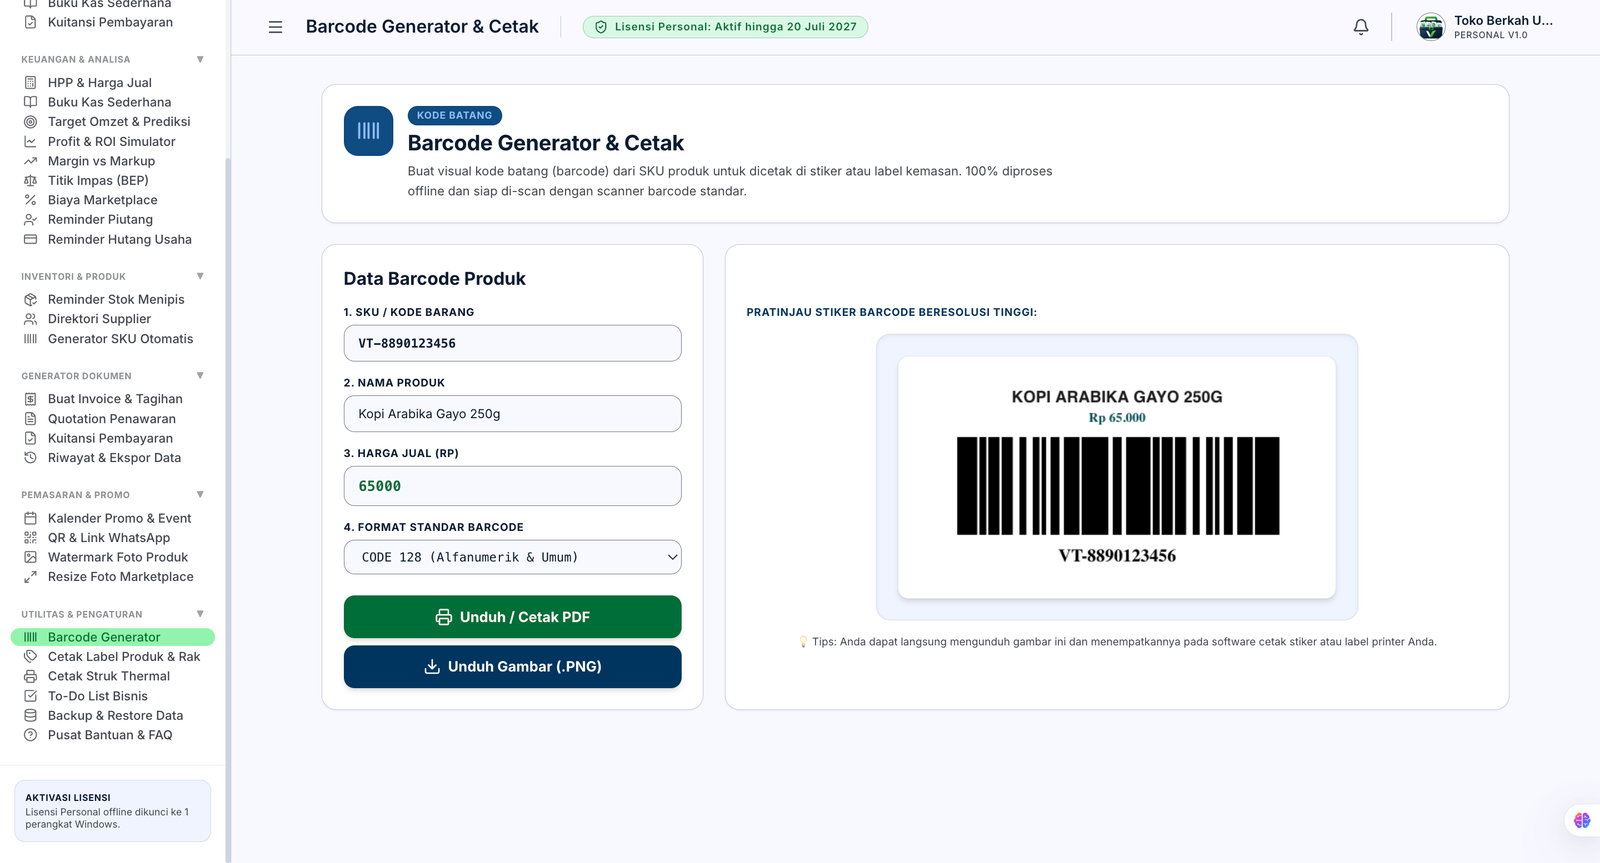Open the floating brain assistant icon
This screenshot has width=1600, height=863.
[x=1582, y=820]
